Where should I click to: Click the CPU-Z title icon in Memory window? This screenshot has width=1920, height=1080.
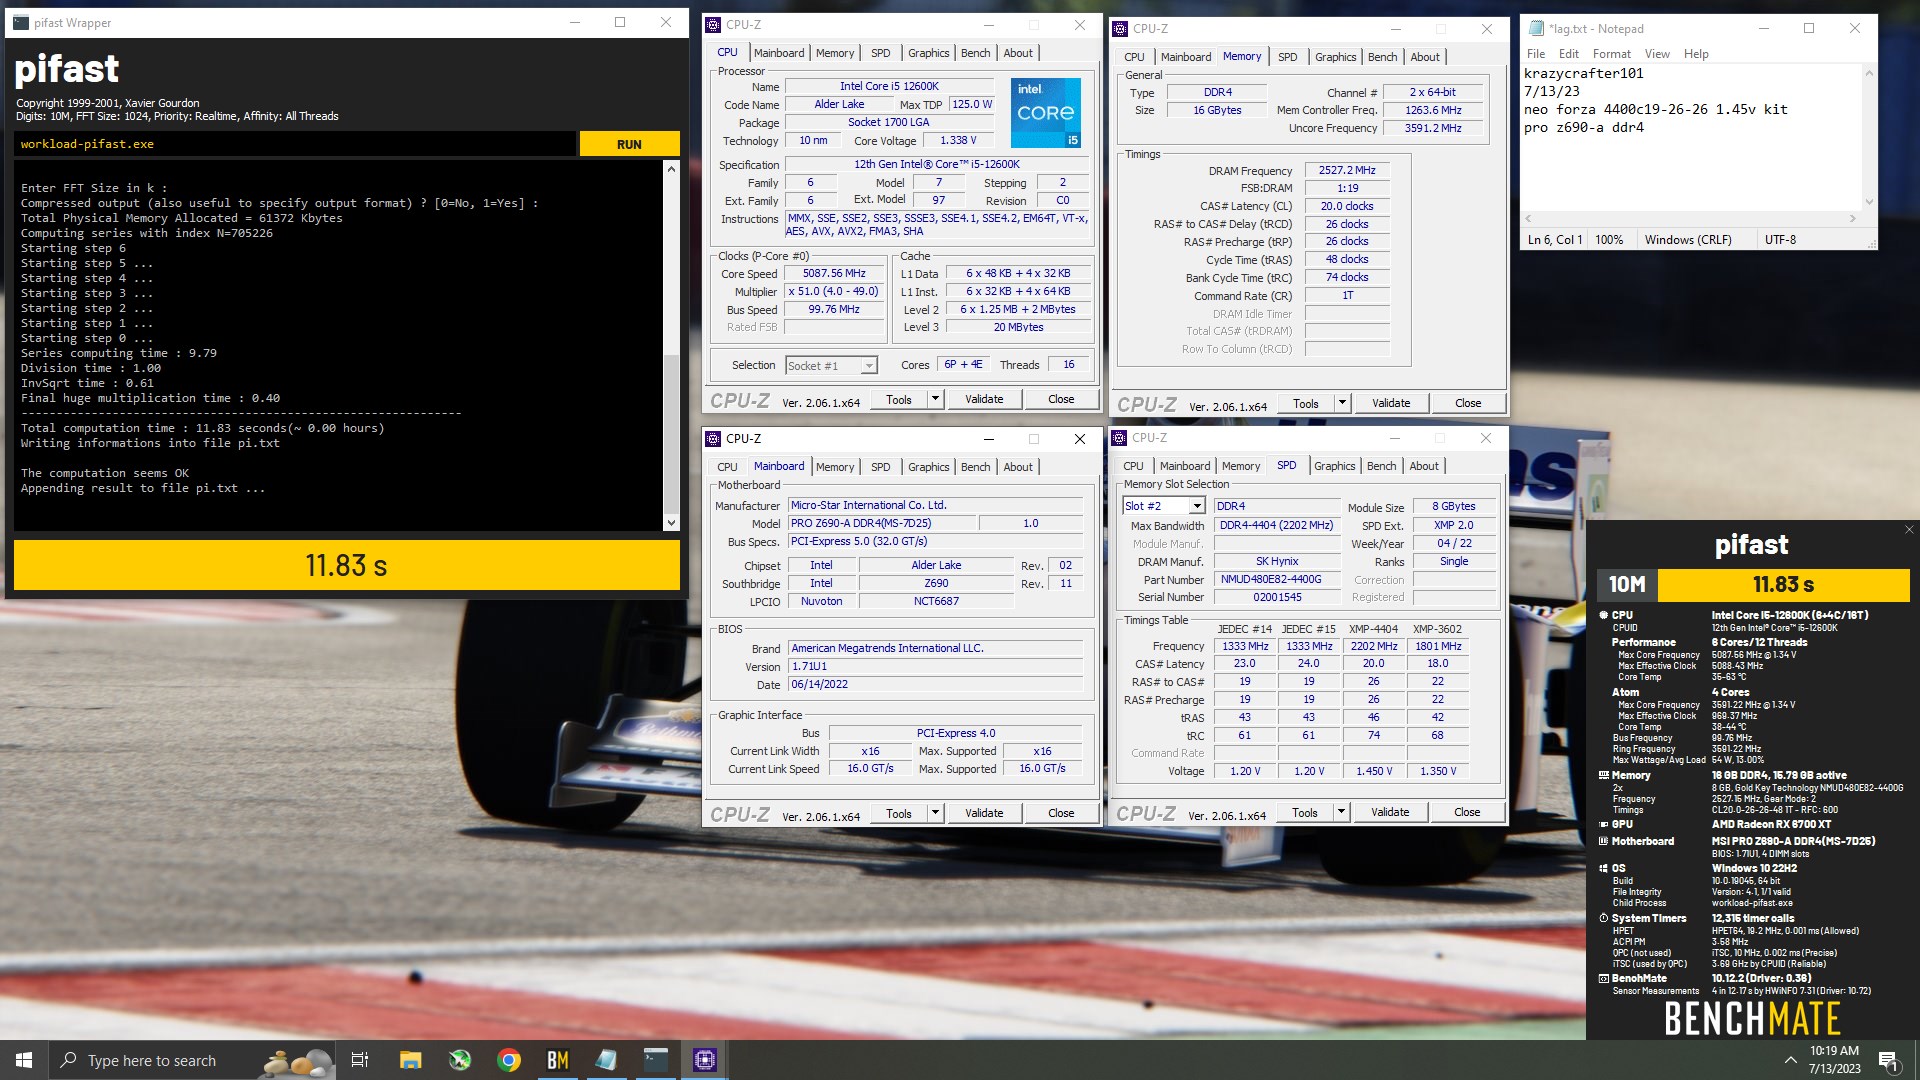1120,28
